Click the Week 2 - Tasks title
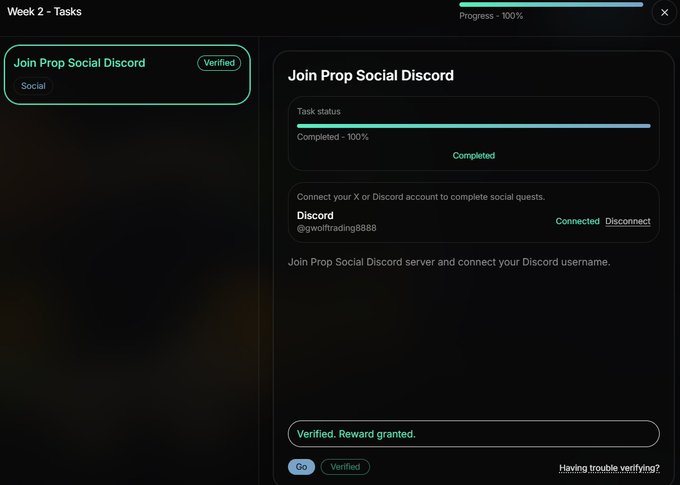680x485 pixels. [44, 12]
